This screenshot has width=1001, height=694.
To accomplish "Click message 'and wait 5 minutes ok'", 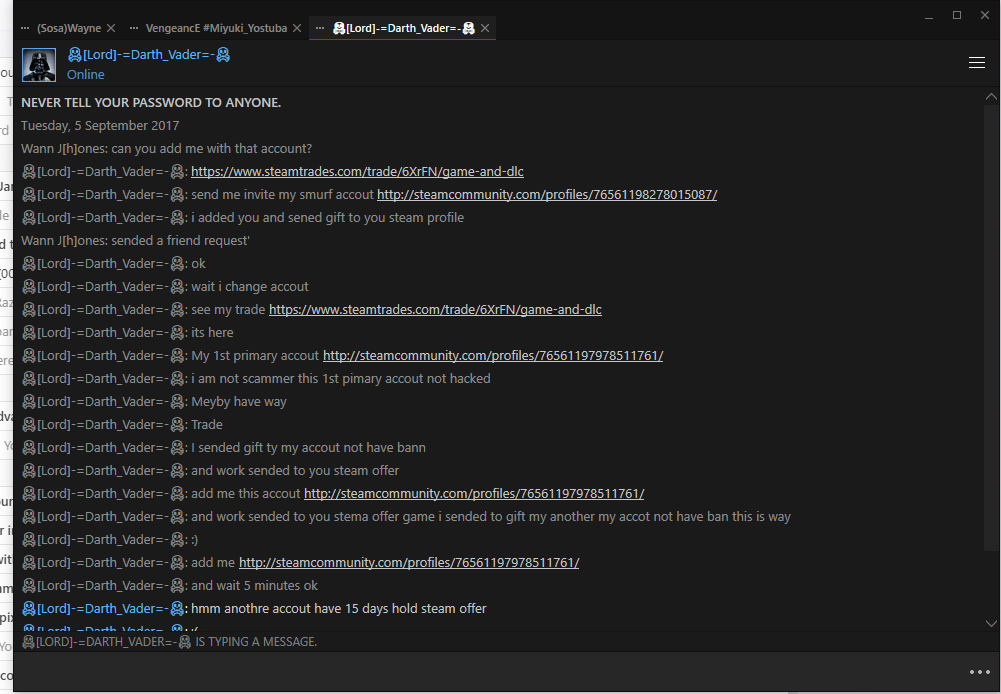I will [254, 585].
